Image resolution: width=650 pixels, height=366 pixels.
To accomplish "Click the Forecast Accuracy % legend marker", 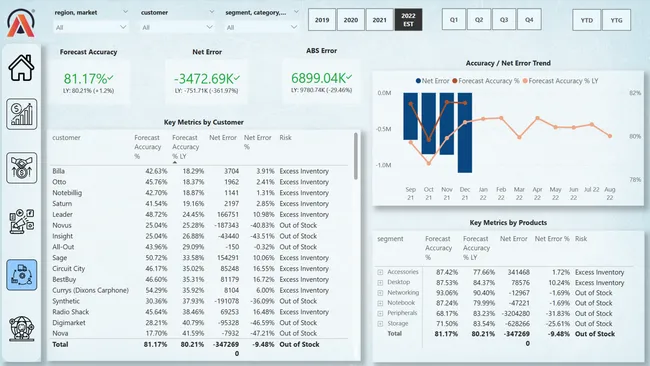I will tap(455, 81).
